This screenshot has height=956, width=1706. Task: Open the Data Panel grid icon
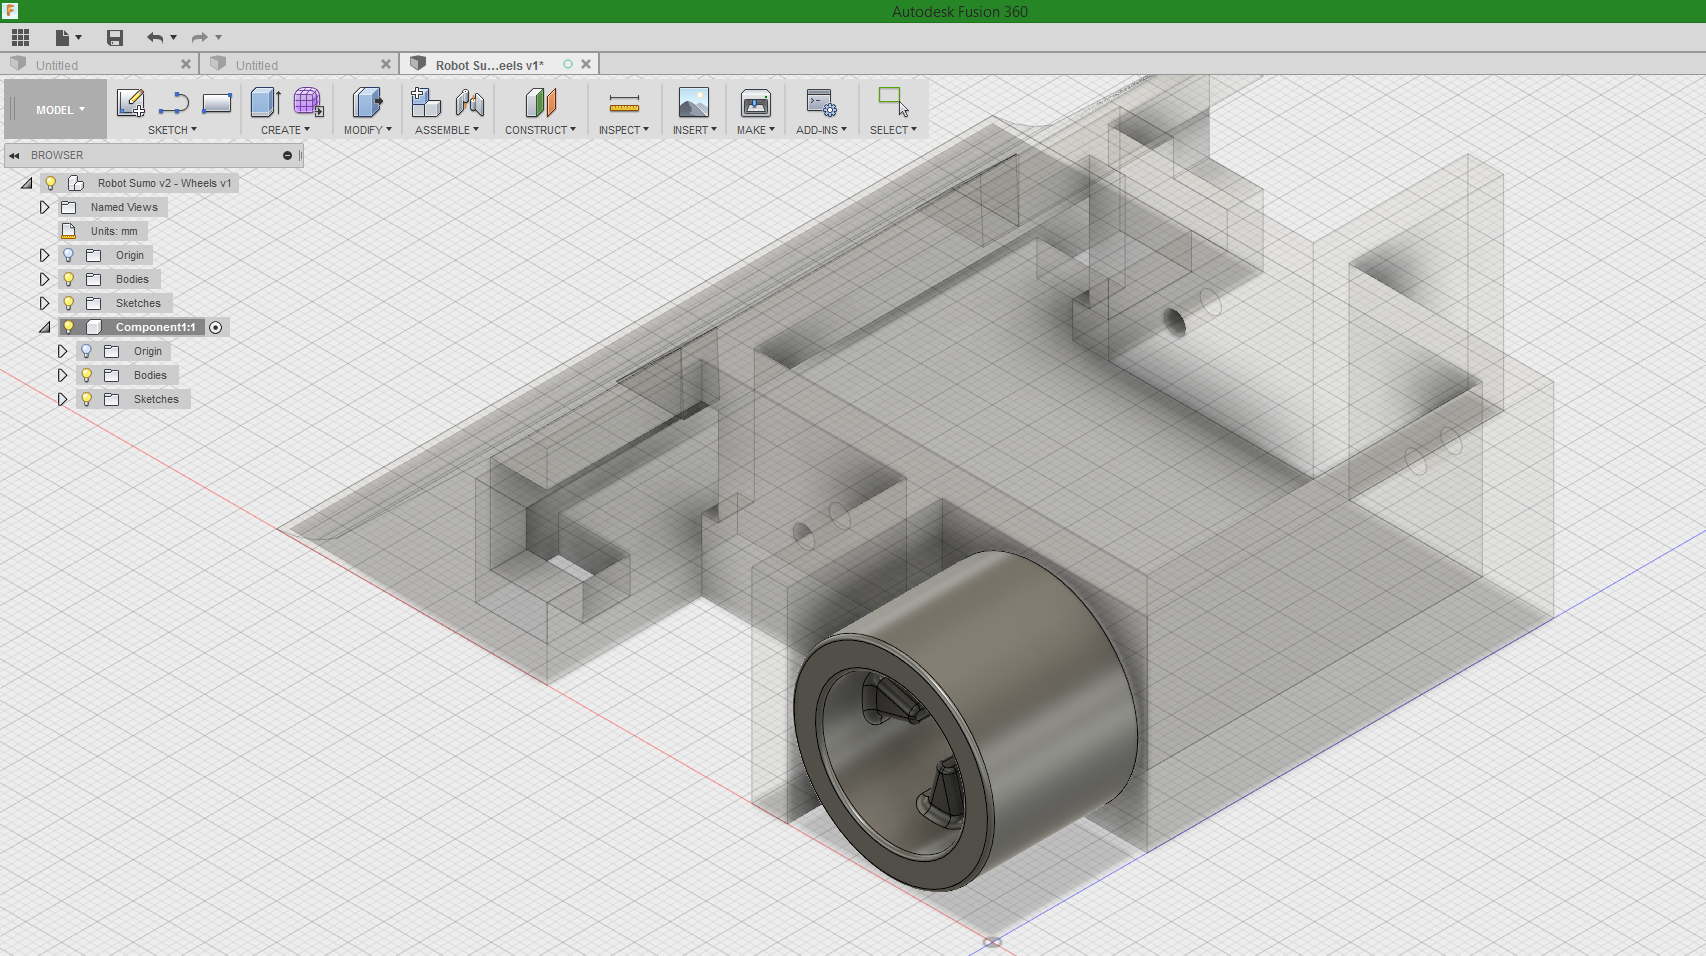click(x=19, y=37)
